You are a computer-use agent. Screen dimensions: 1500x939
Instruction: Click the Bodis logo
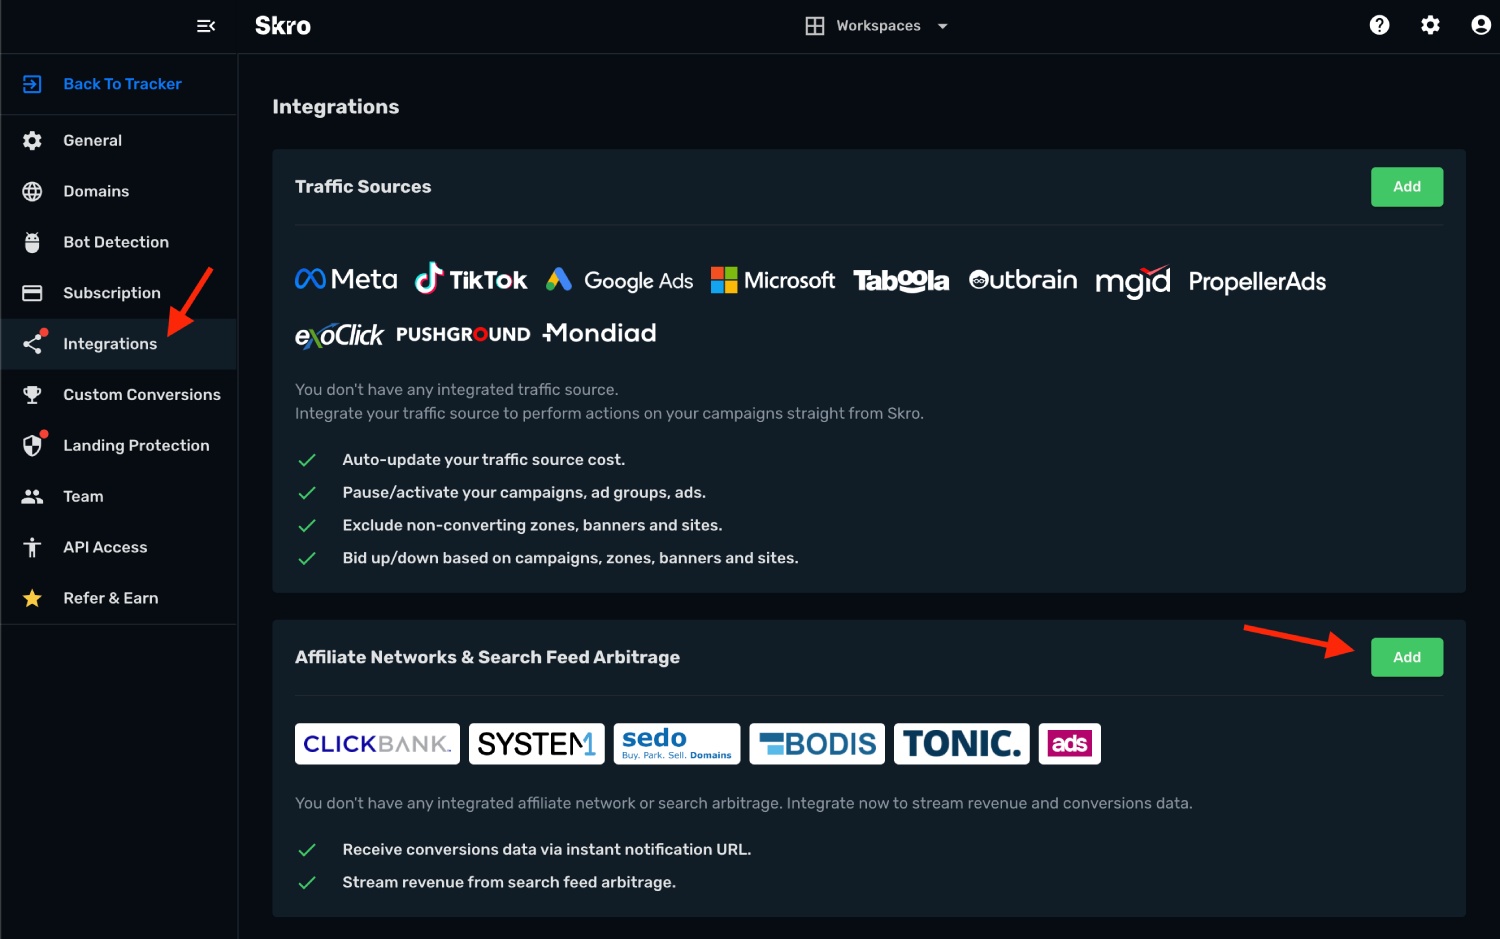(817, 744)
